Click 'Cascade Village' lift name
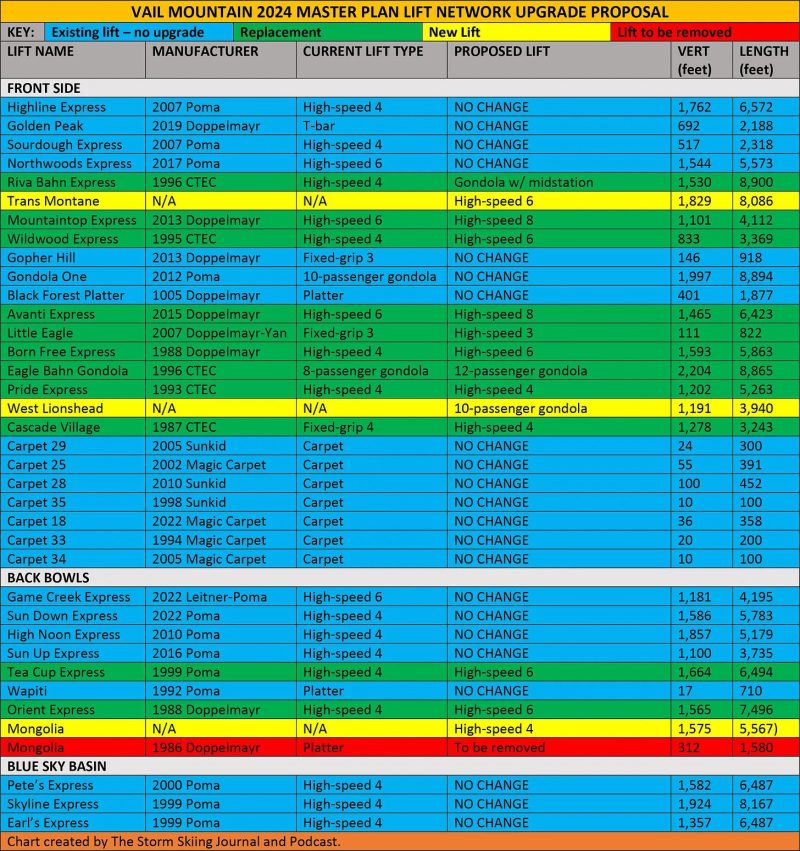Viewport: 800px width, 851px height. 54,427
